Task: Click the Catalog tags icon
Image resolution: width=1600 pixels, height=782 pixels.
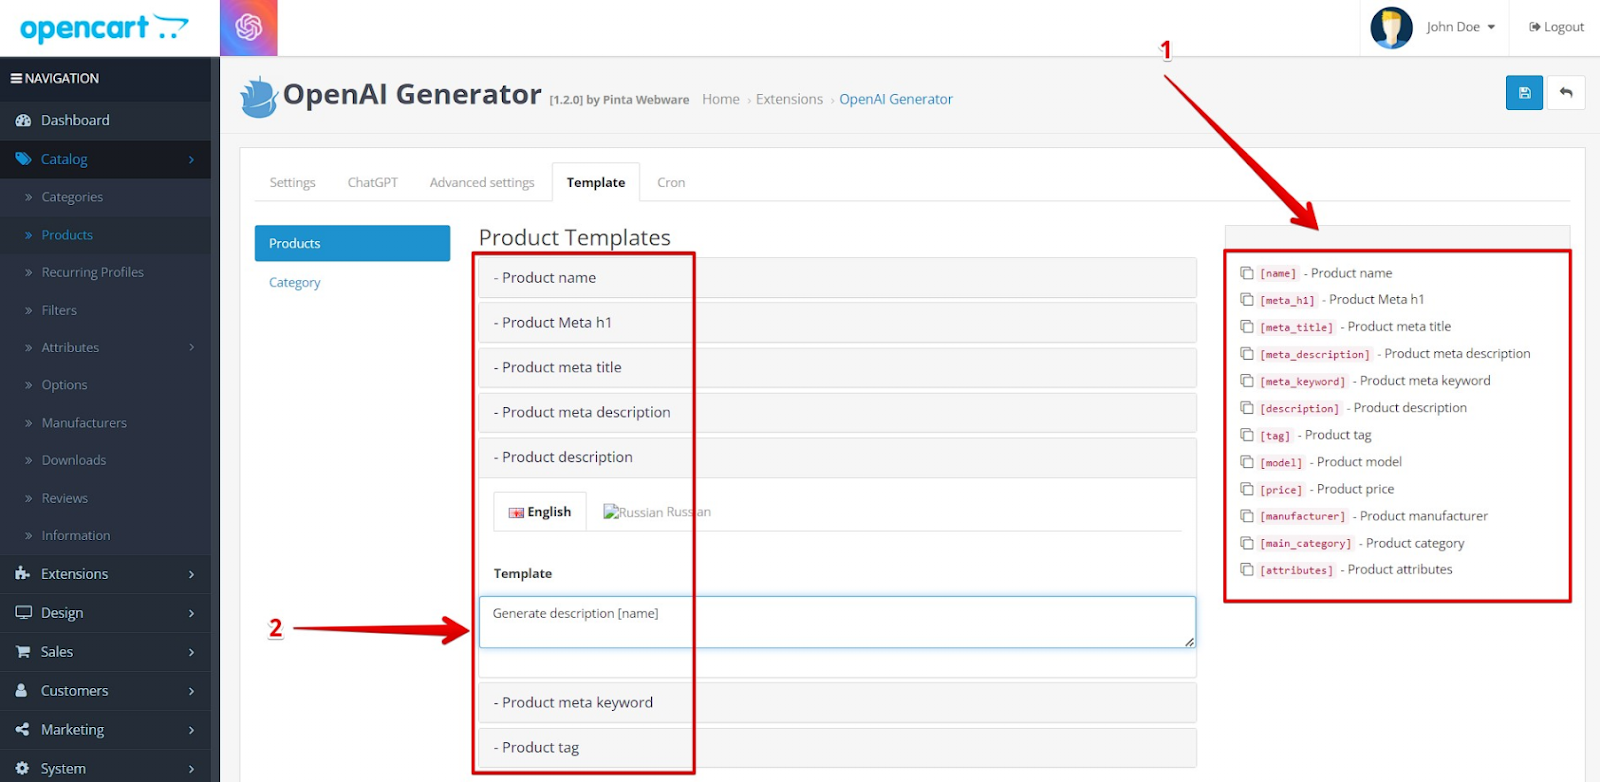Action: [x=23, y=159]
